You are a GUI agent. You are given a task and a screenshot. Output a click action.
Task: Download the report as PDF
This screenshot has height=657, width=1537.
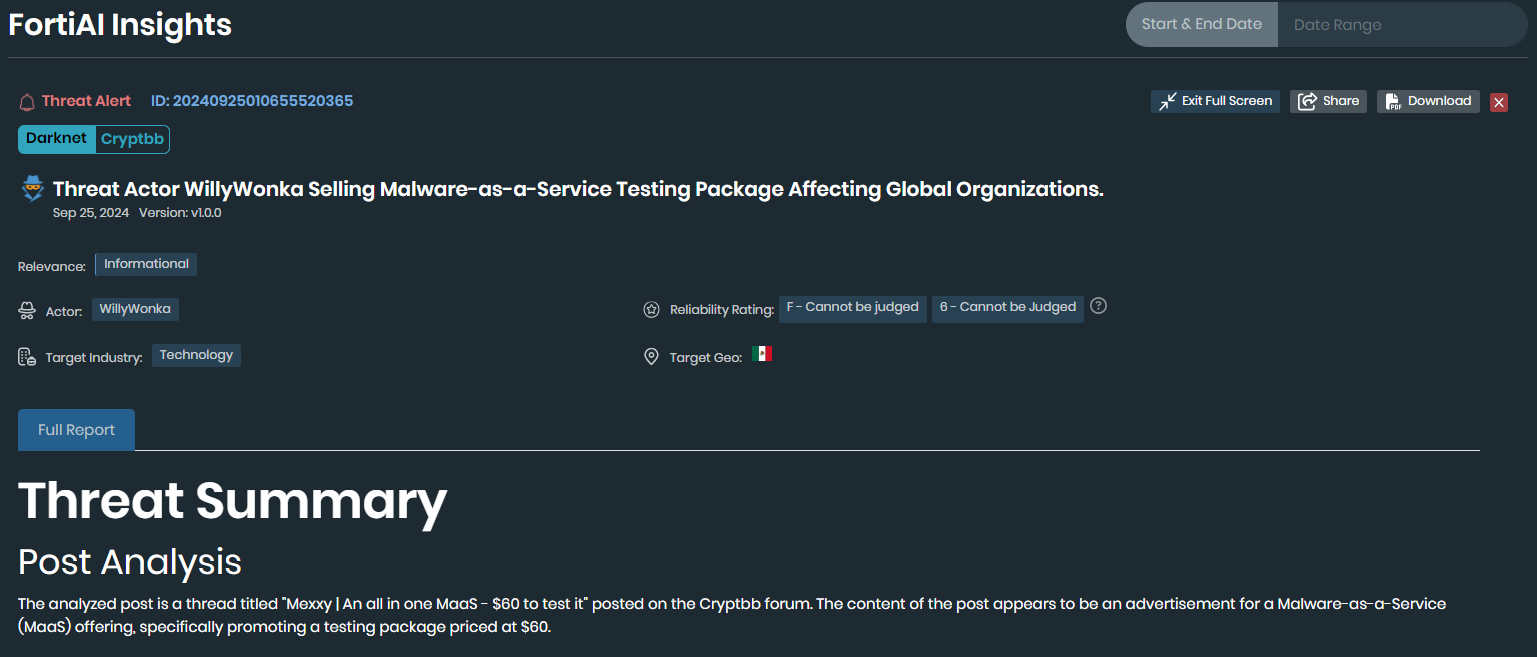pyautogui.click(x=1428, y=100)
